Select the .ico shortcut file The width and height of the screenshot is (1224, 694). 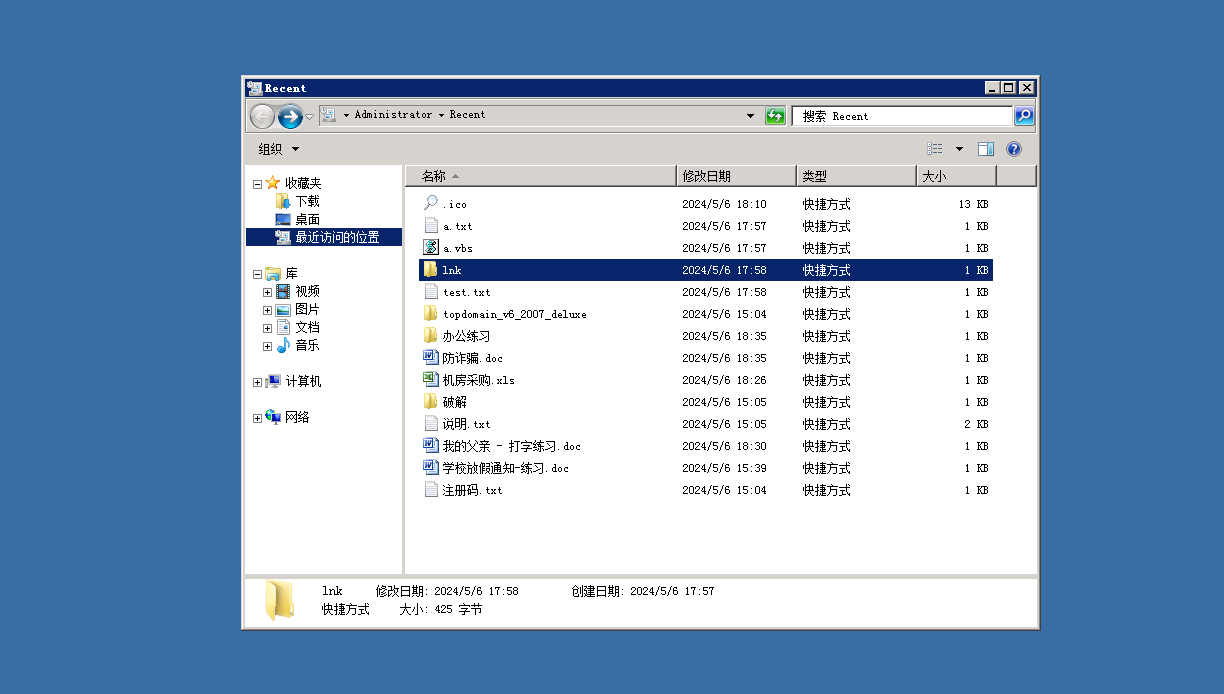coord(454,204)
